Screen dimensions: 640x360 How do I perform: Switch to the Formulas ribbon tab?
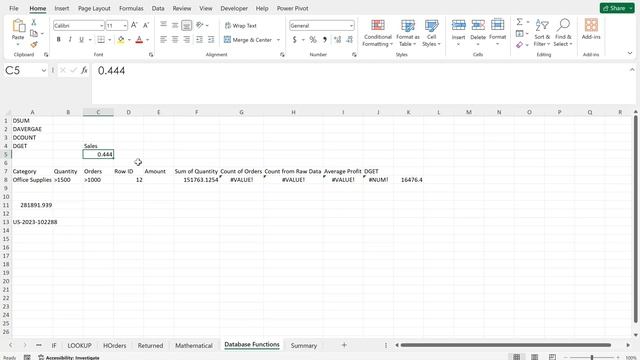131,8
